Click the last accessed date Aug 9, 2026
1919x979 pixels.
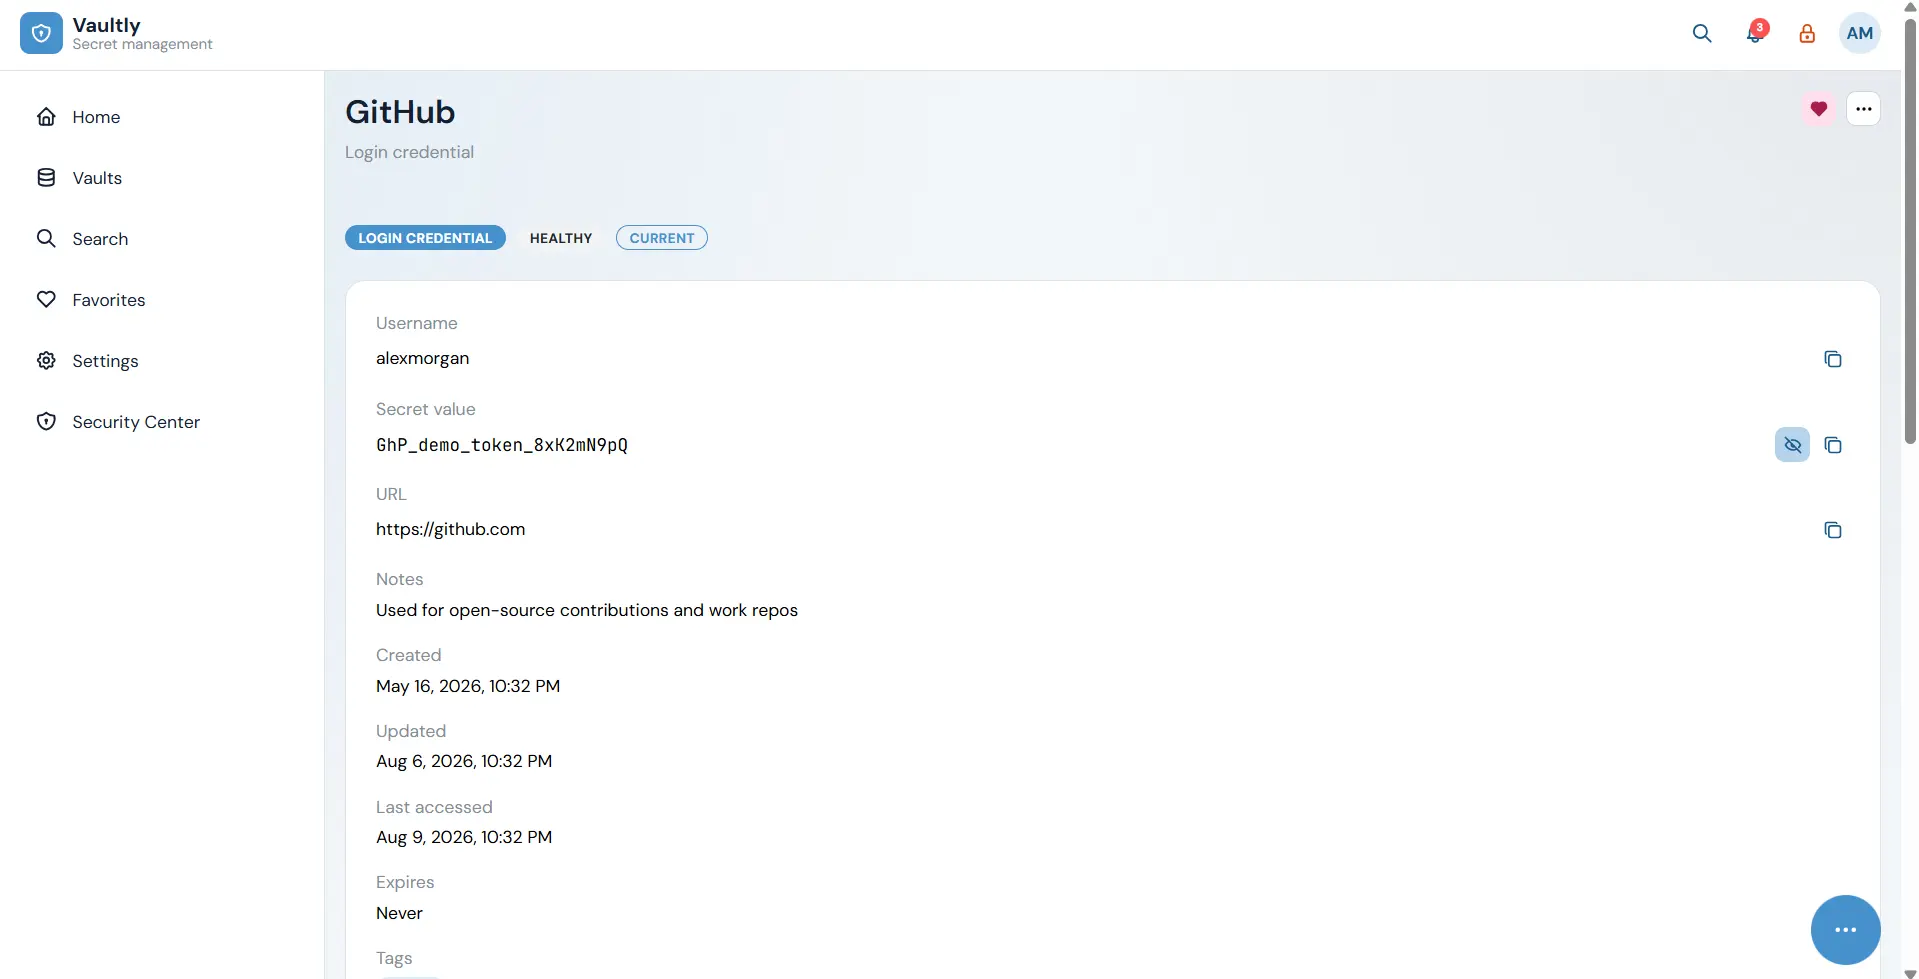[x=464, y=837]
